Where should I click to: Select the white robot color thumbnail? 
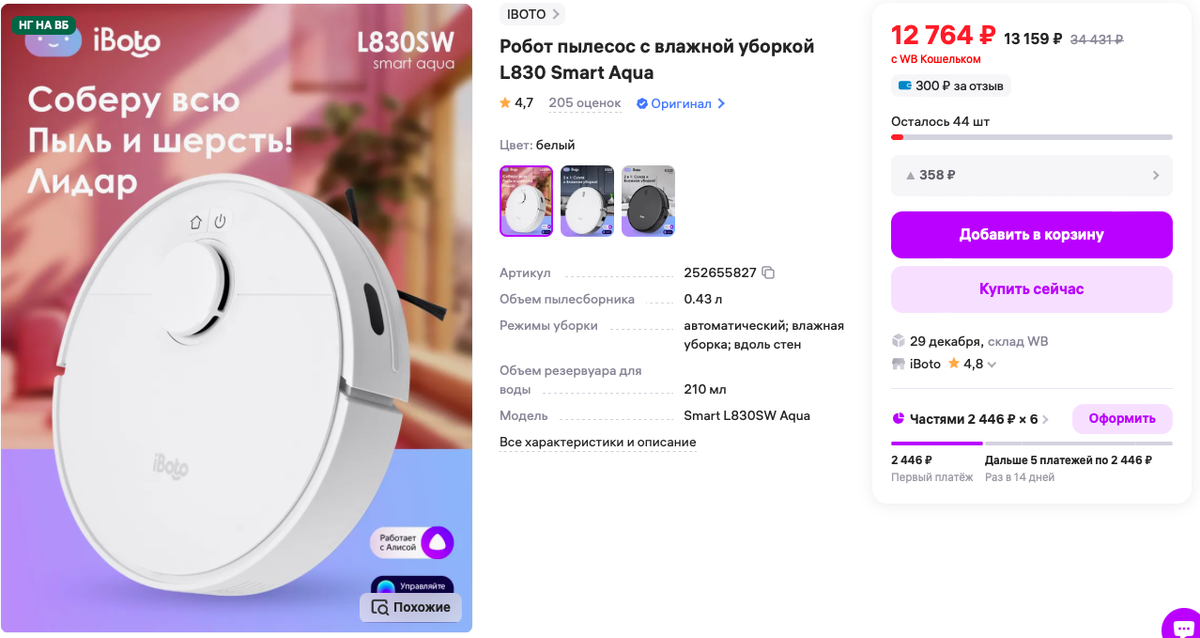pyautogui.click(x=526, y=201)
